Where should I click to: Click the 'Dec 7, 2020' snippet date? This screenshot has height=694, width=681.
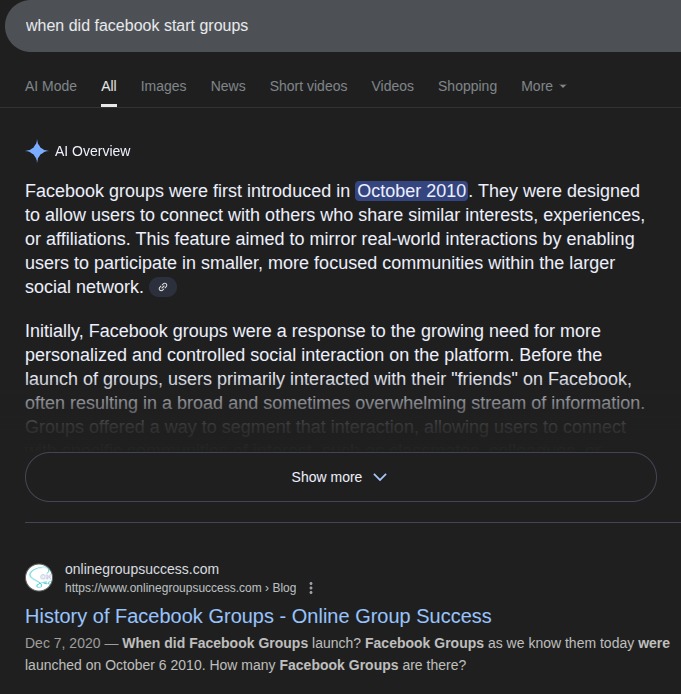(x=63, y=643)
